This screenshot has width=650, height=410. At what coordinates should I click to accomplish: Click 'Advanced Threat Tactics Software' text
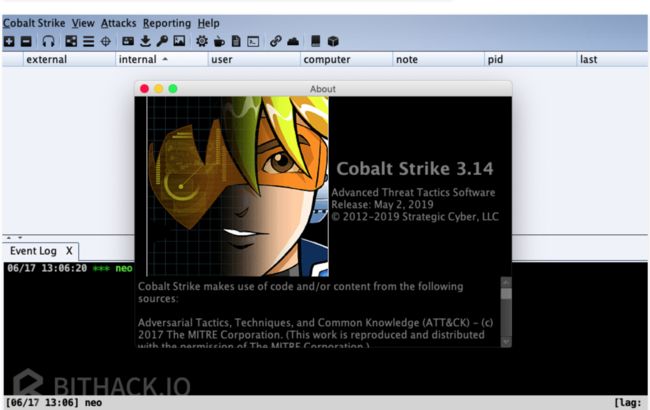413,193
